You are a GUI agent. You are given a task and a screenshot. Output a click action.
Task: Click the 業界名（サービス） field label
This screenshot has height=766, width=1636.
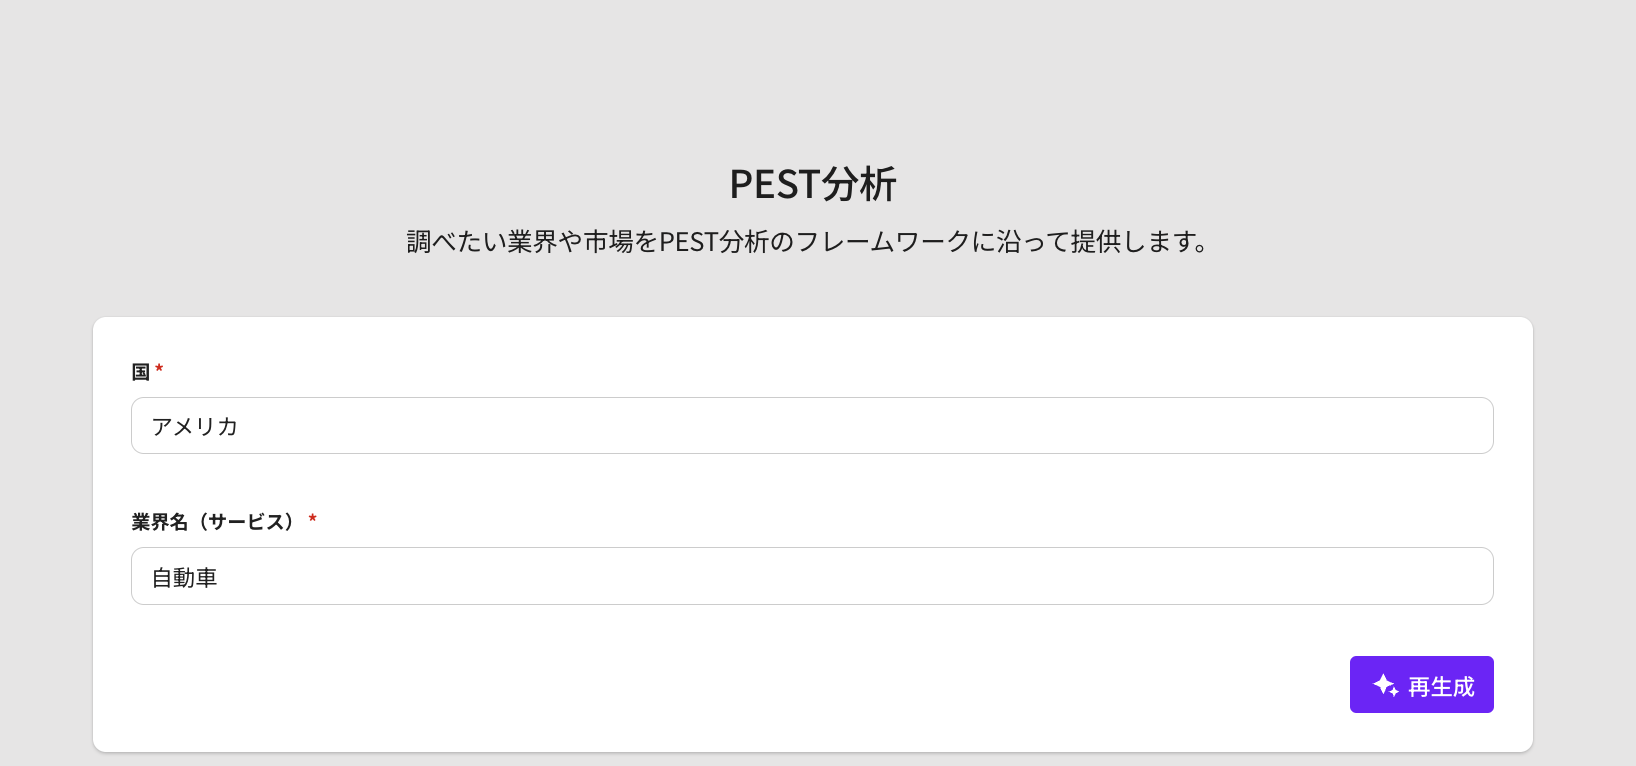click(214, 522)
